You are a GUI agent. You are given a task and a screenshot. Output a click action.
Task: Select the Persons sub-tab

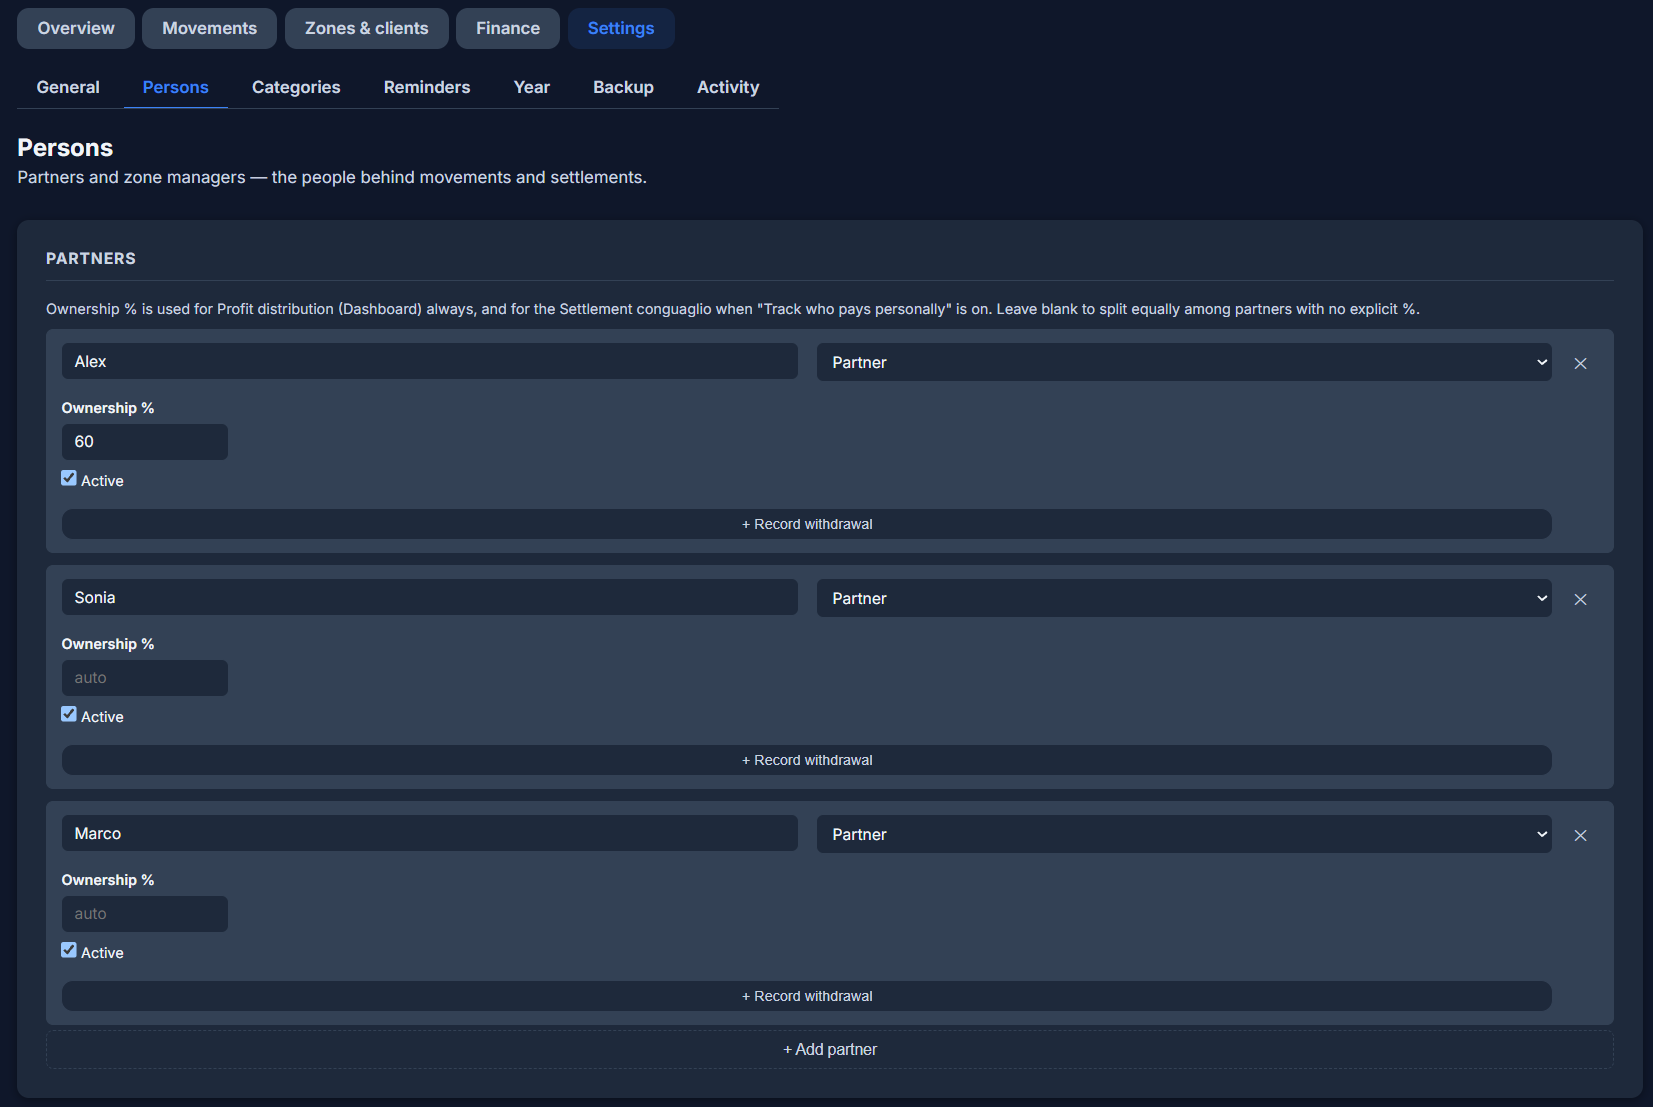tap(176, 87)
